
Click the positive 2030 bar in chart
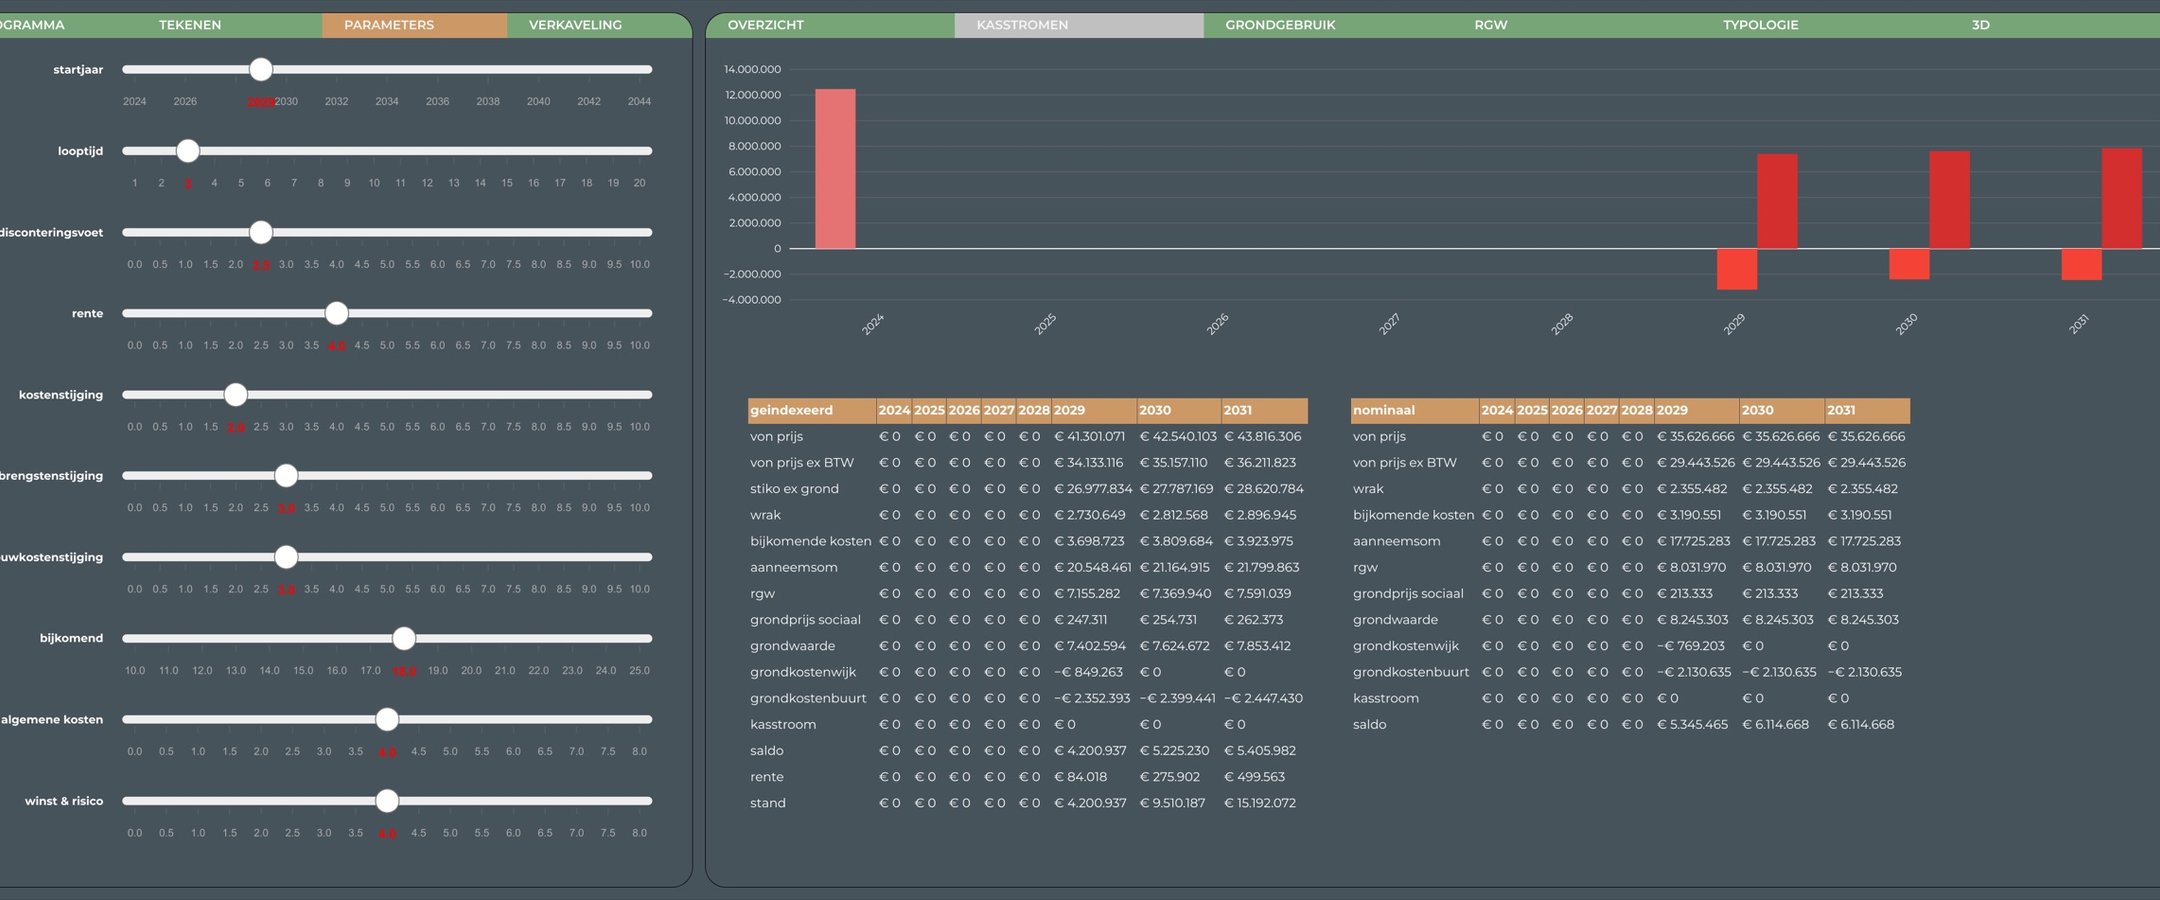click(1949, 200)
